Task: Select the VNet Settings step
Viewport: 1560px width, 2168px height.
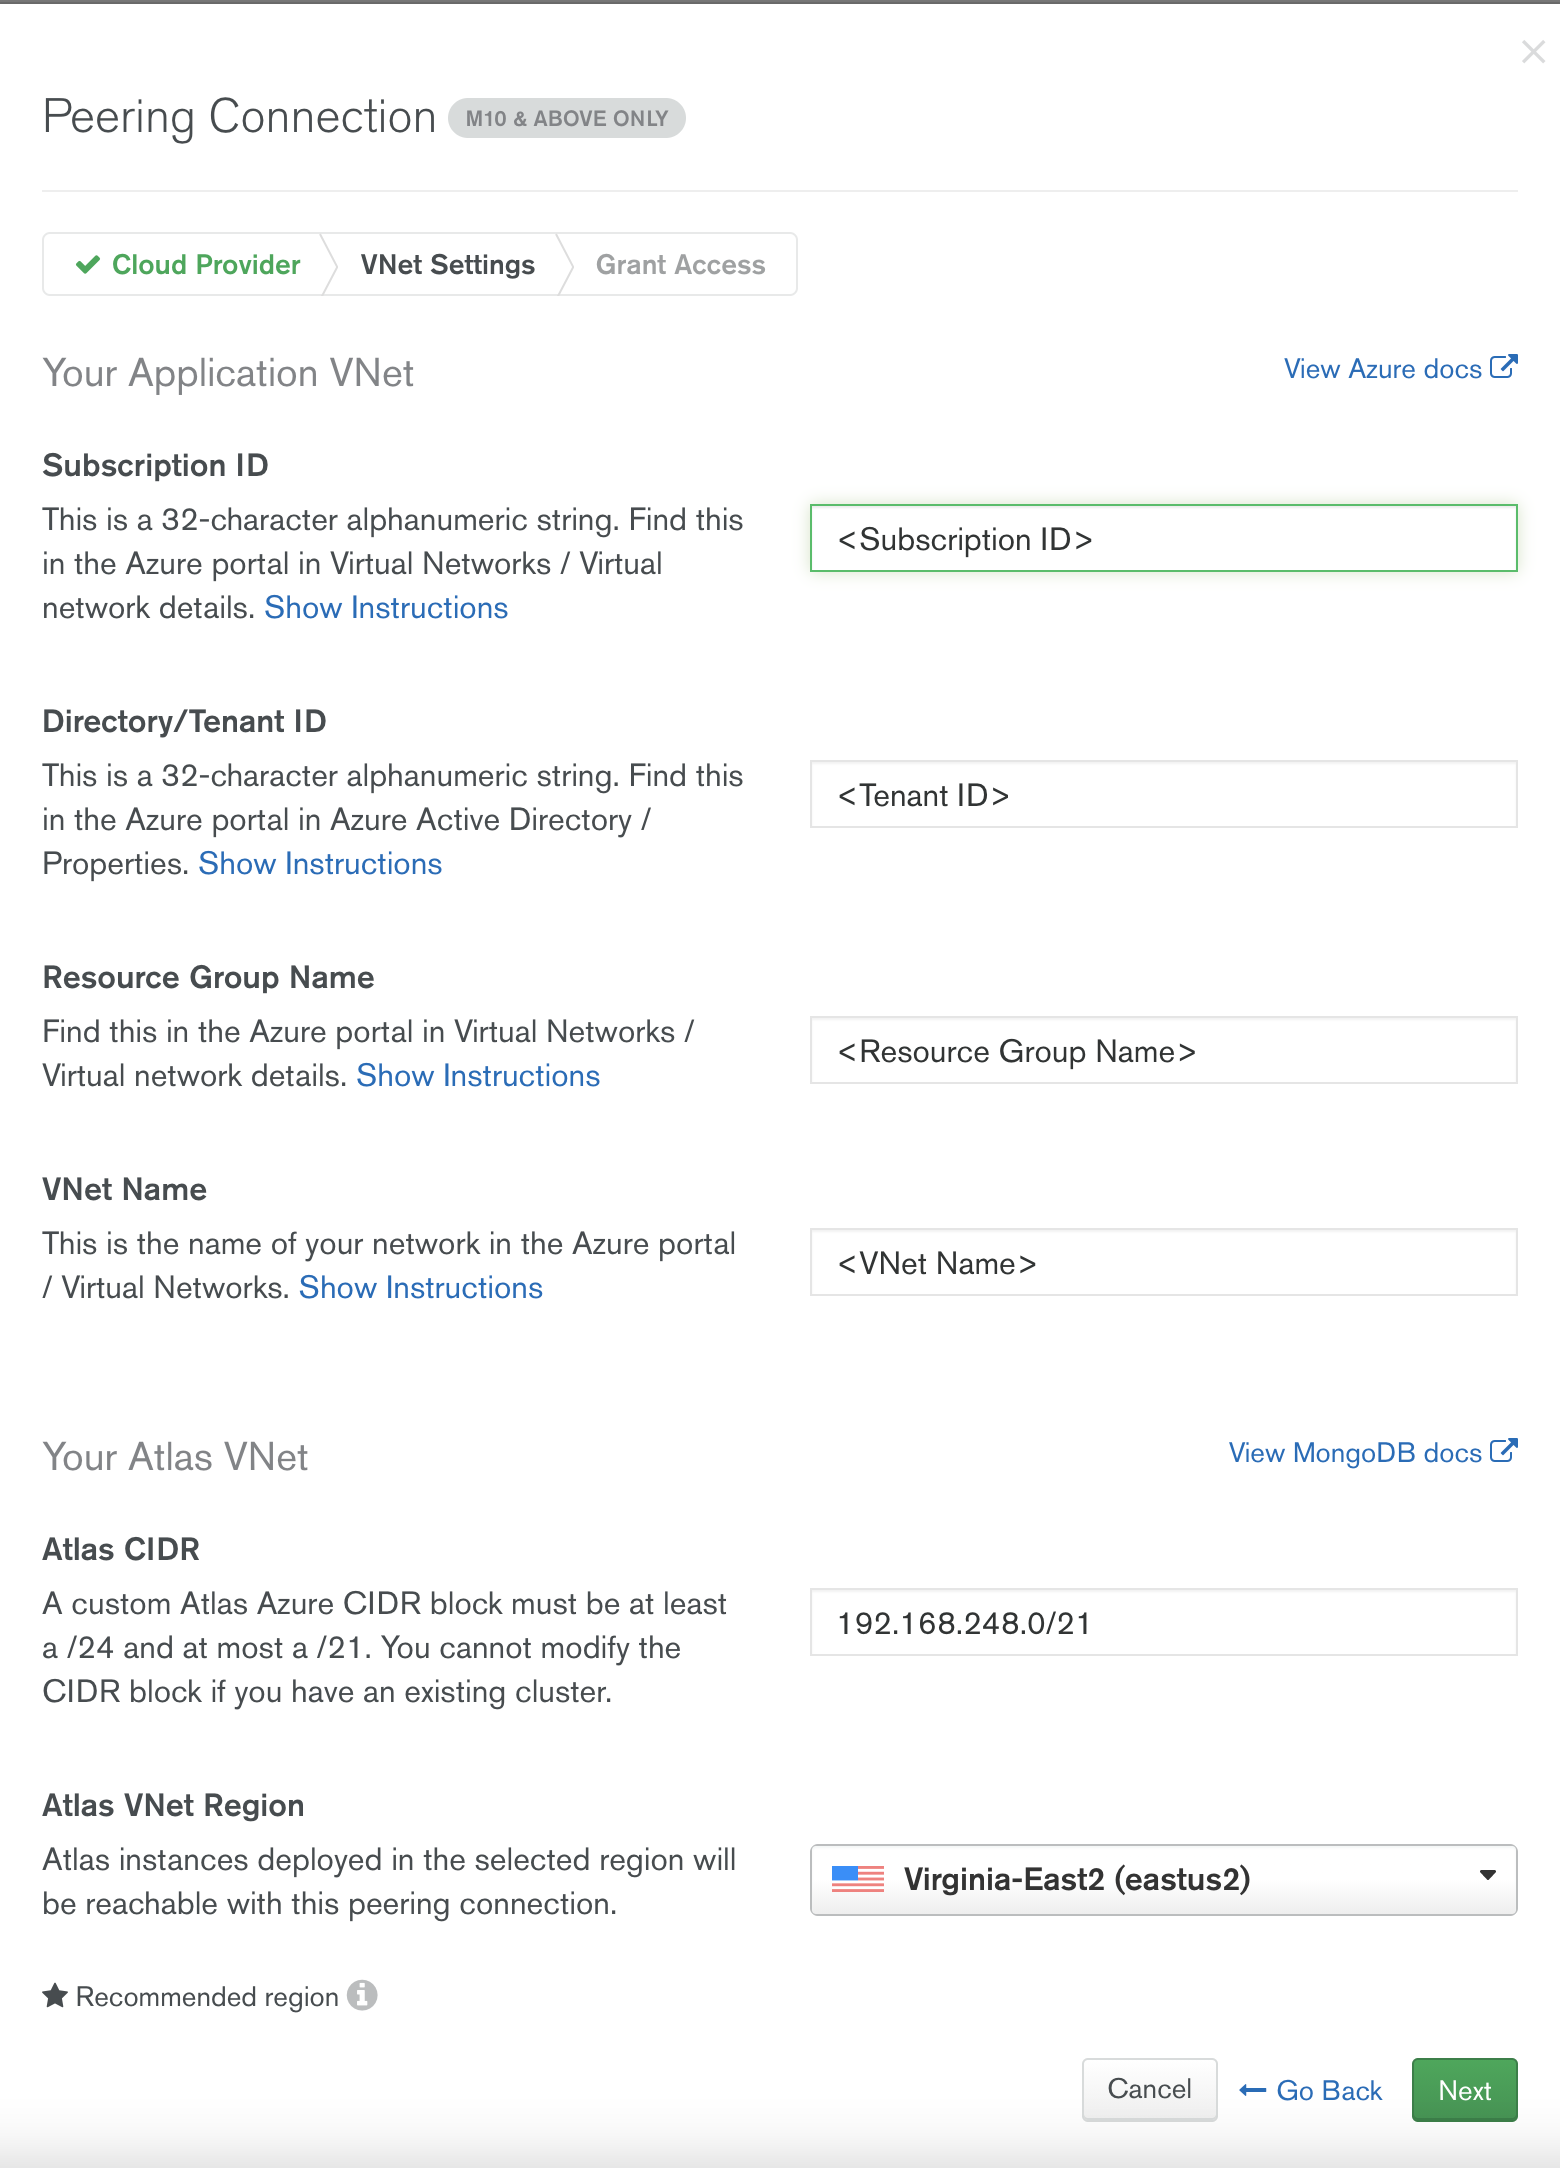Action: tap(447, 264)
